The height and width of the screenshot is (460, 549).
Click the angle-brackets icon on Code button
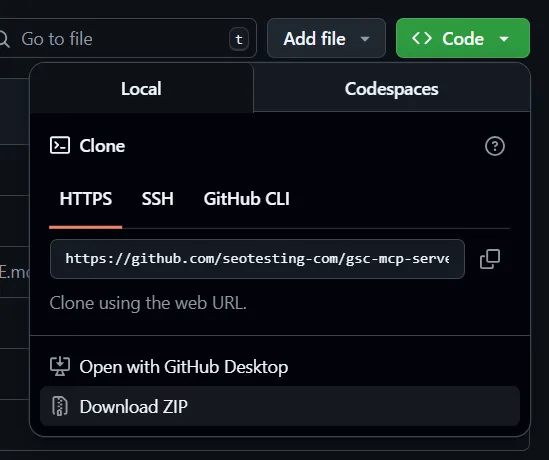coord(422,38)
